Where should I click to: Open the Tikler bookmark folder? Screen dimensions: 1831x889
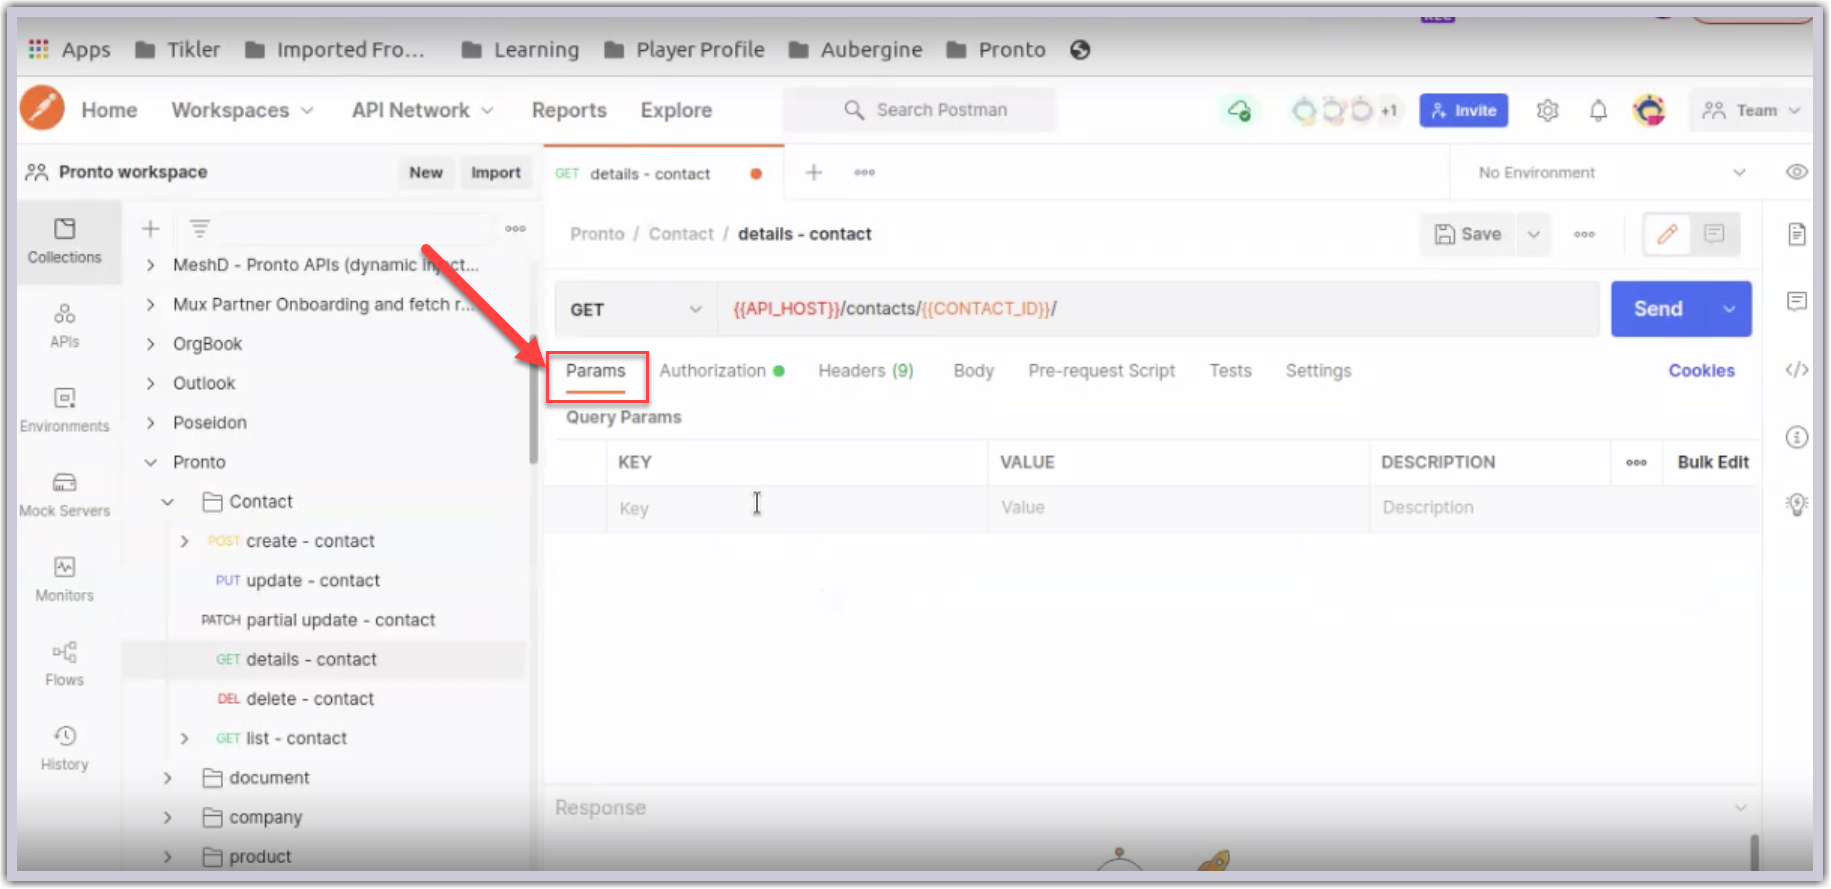point(178,49)
